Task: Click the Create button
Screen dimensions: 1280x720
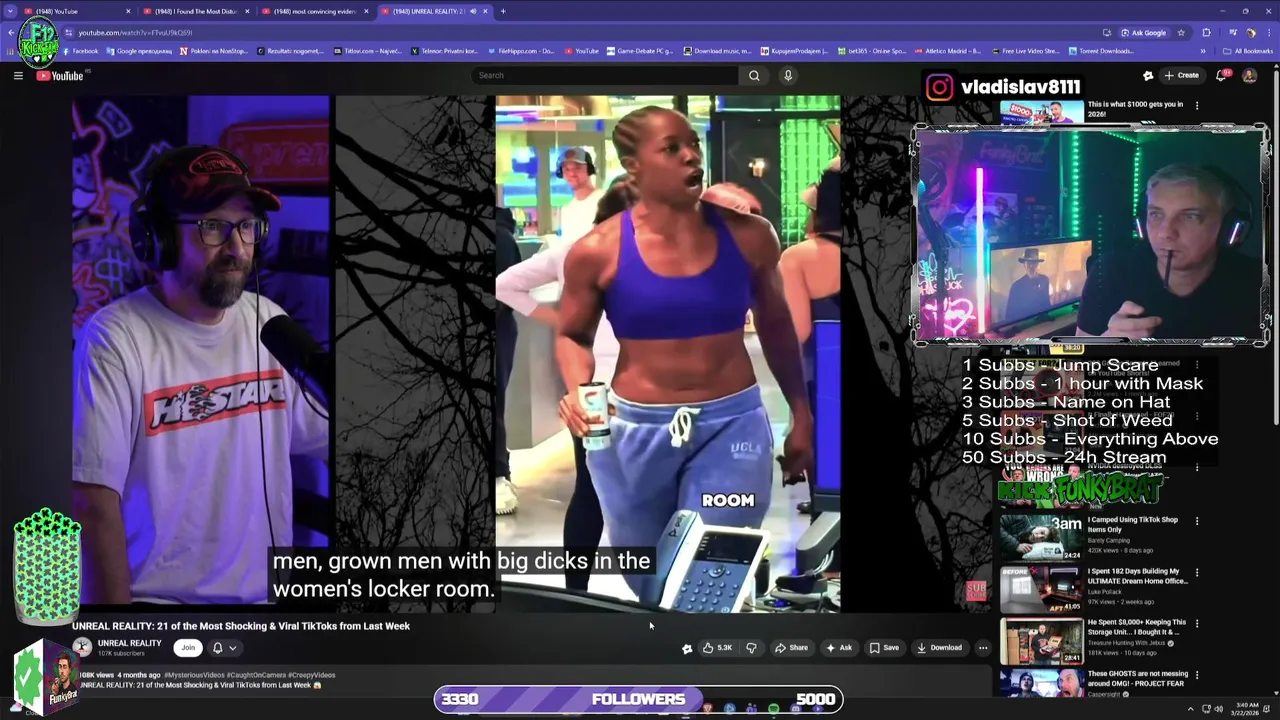Action: coord(1181,75)
